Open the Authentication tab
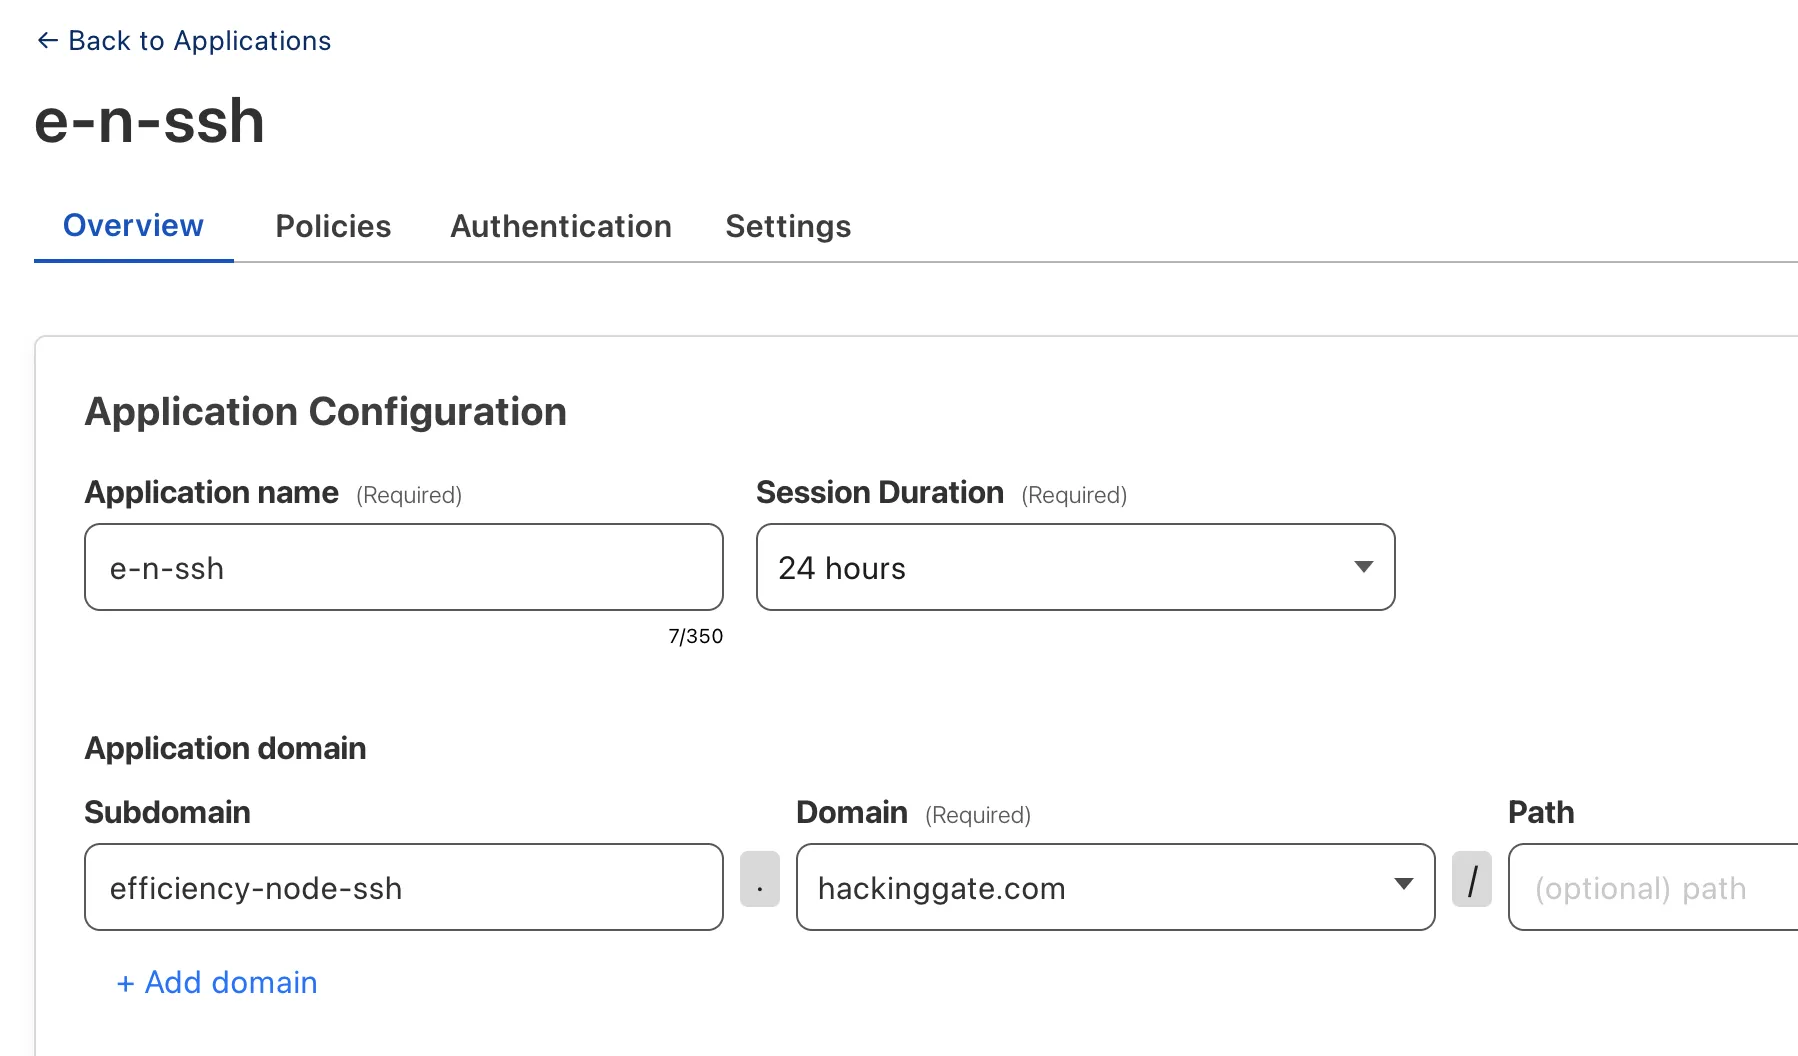This screenshot has width=1798, height=1056. 560,226
